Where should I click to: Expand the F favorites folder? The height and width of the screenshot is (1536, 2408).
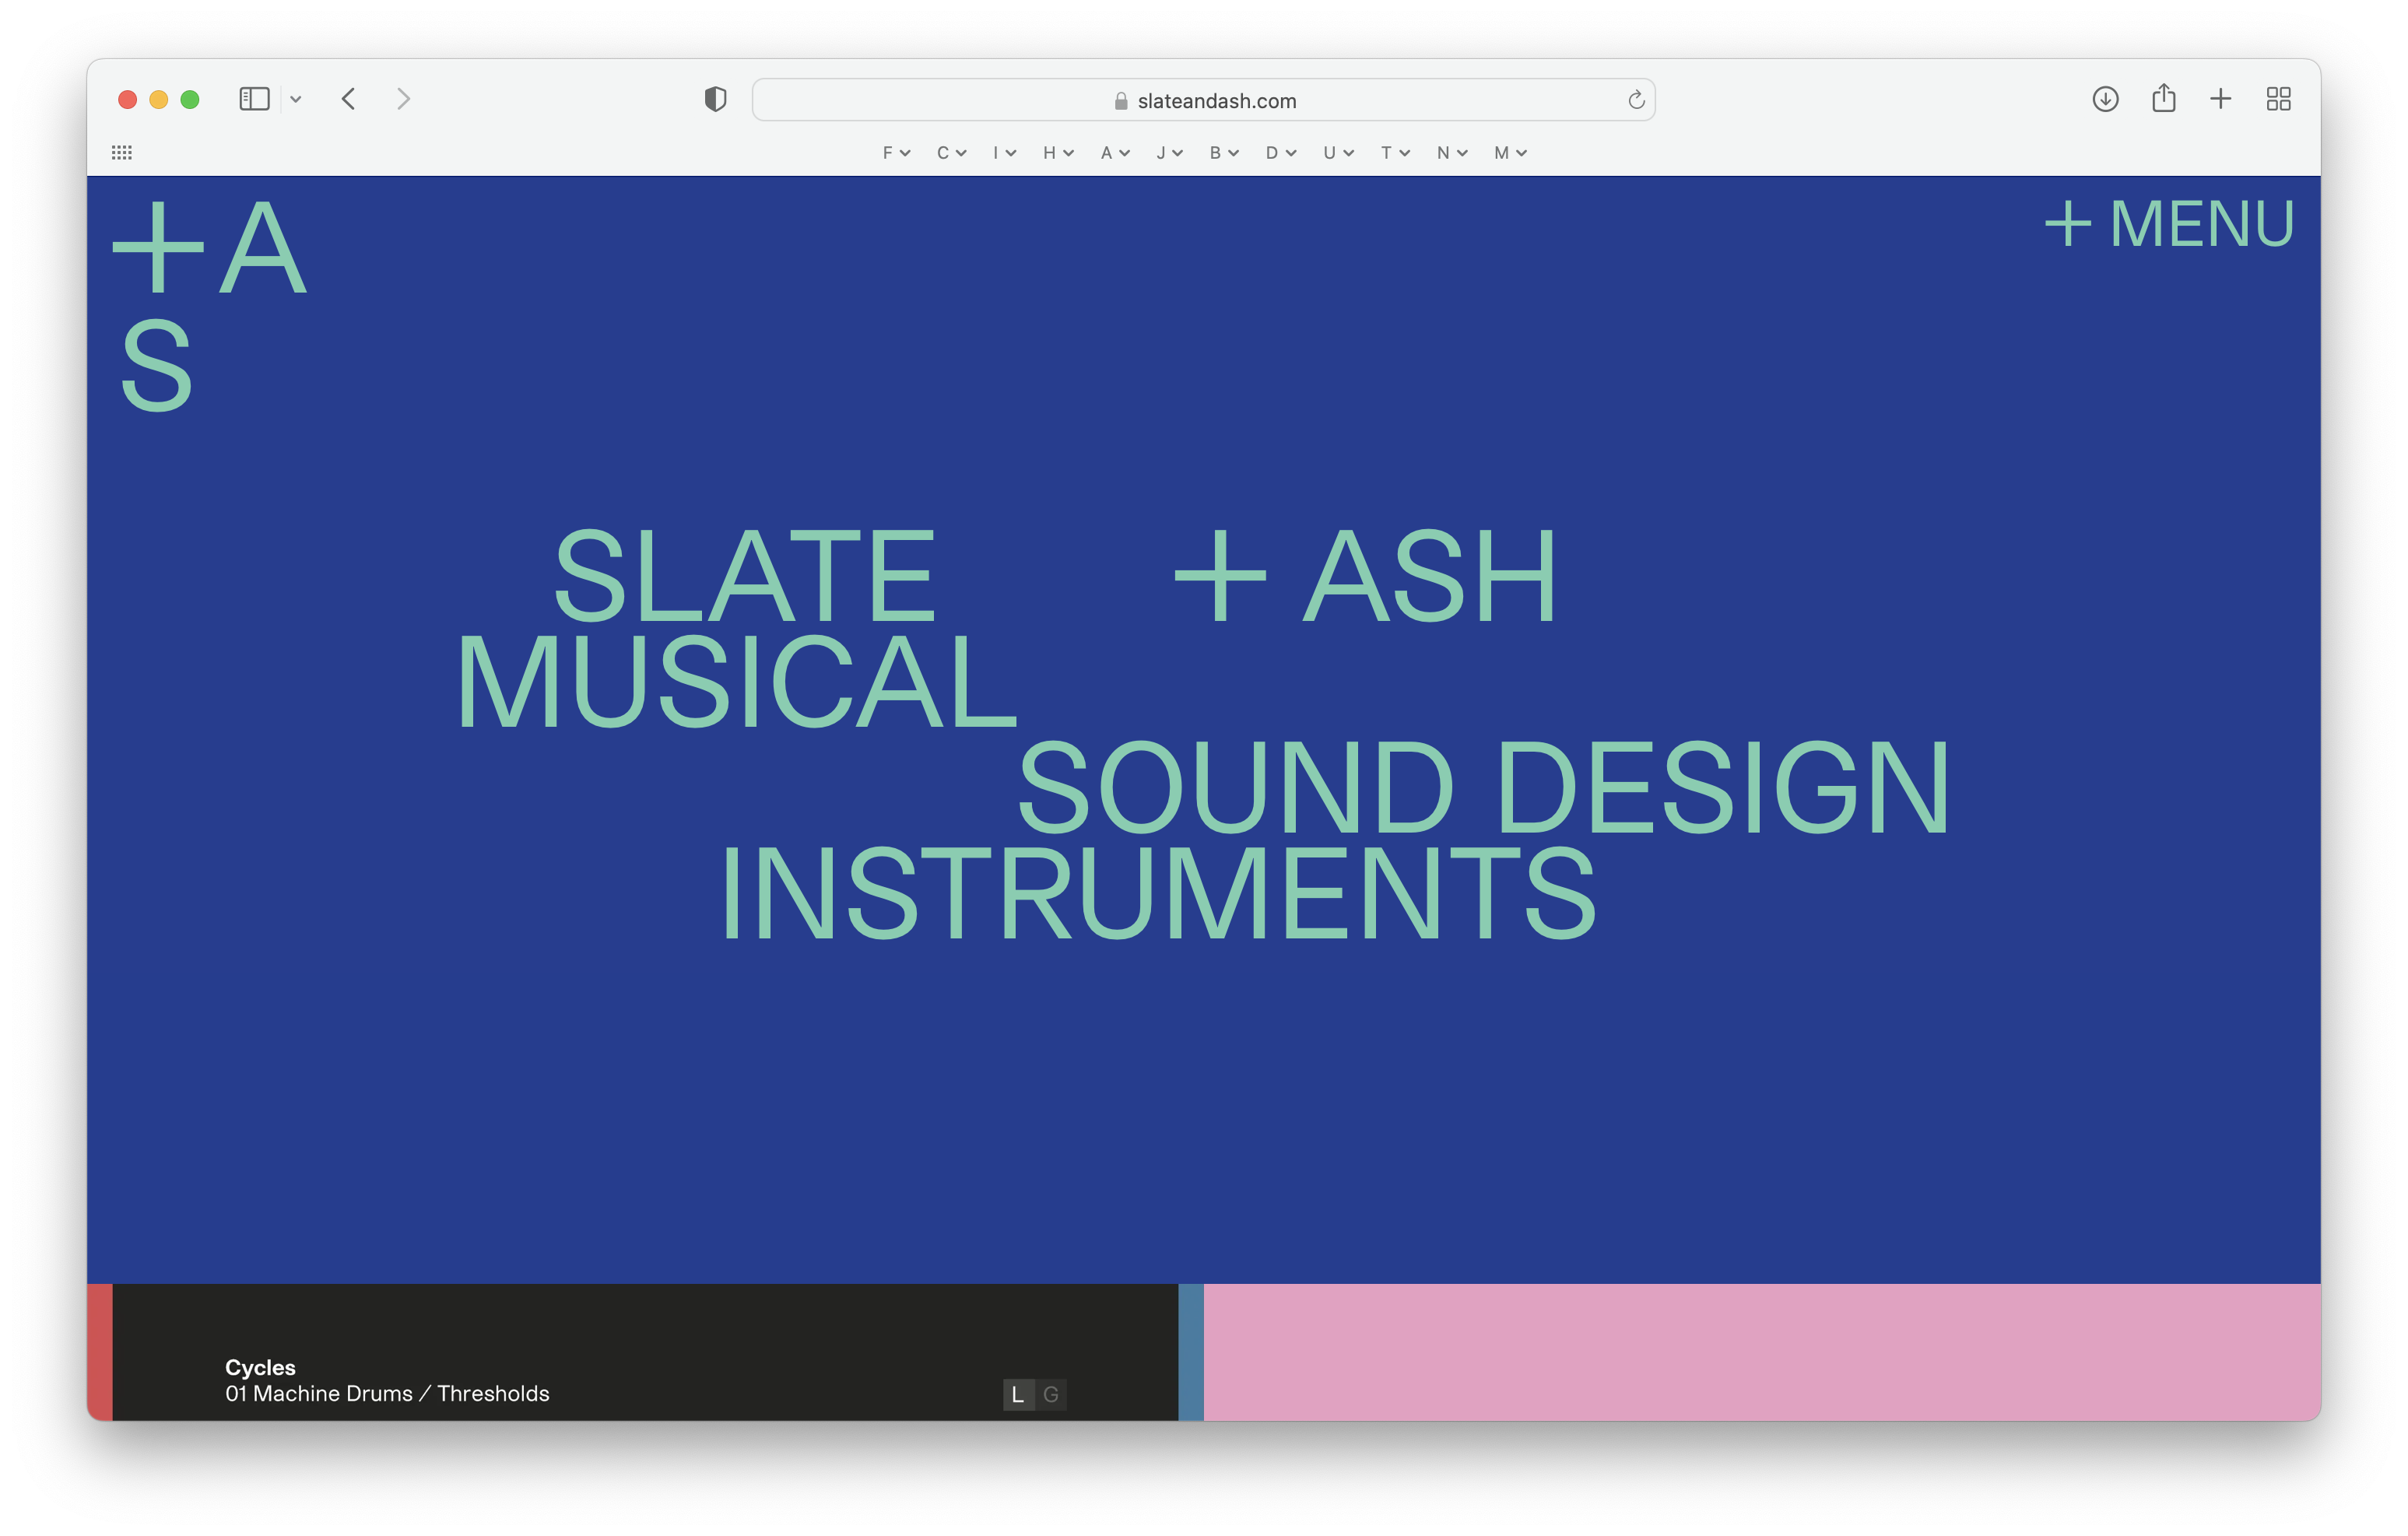tap(895, 153)
